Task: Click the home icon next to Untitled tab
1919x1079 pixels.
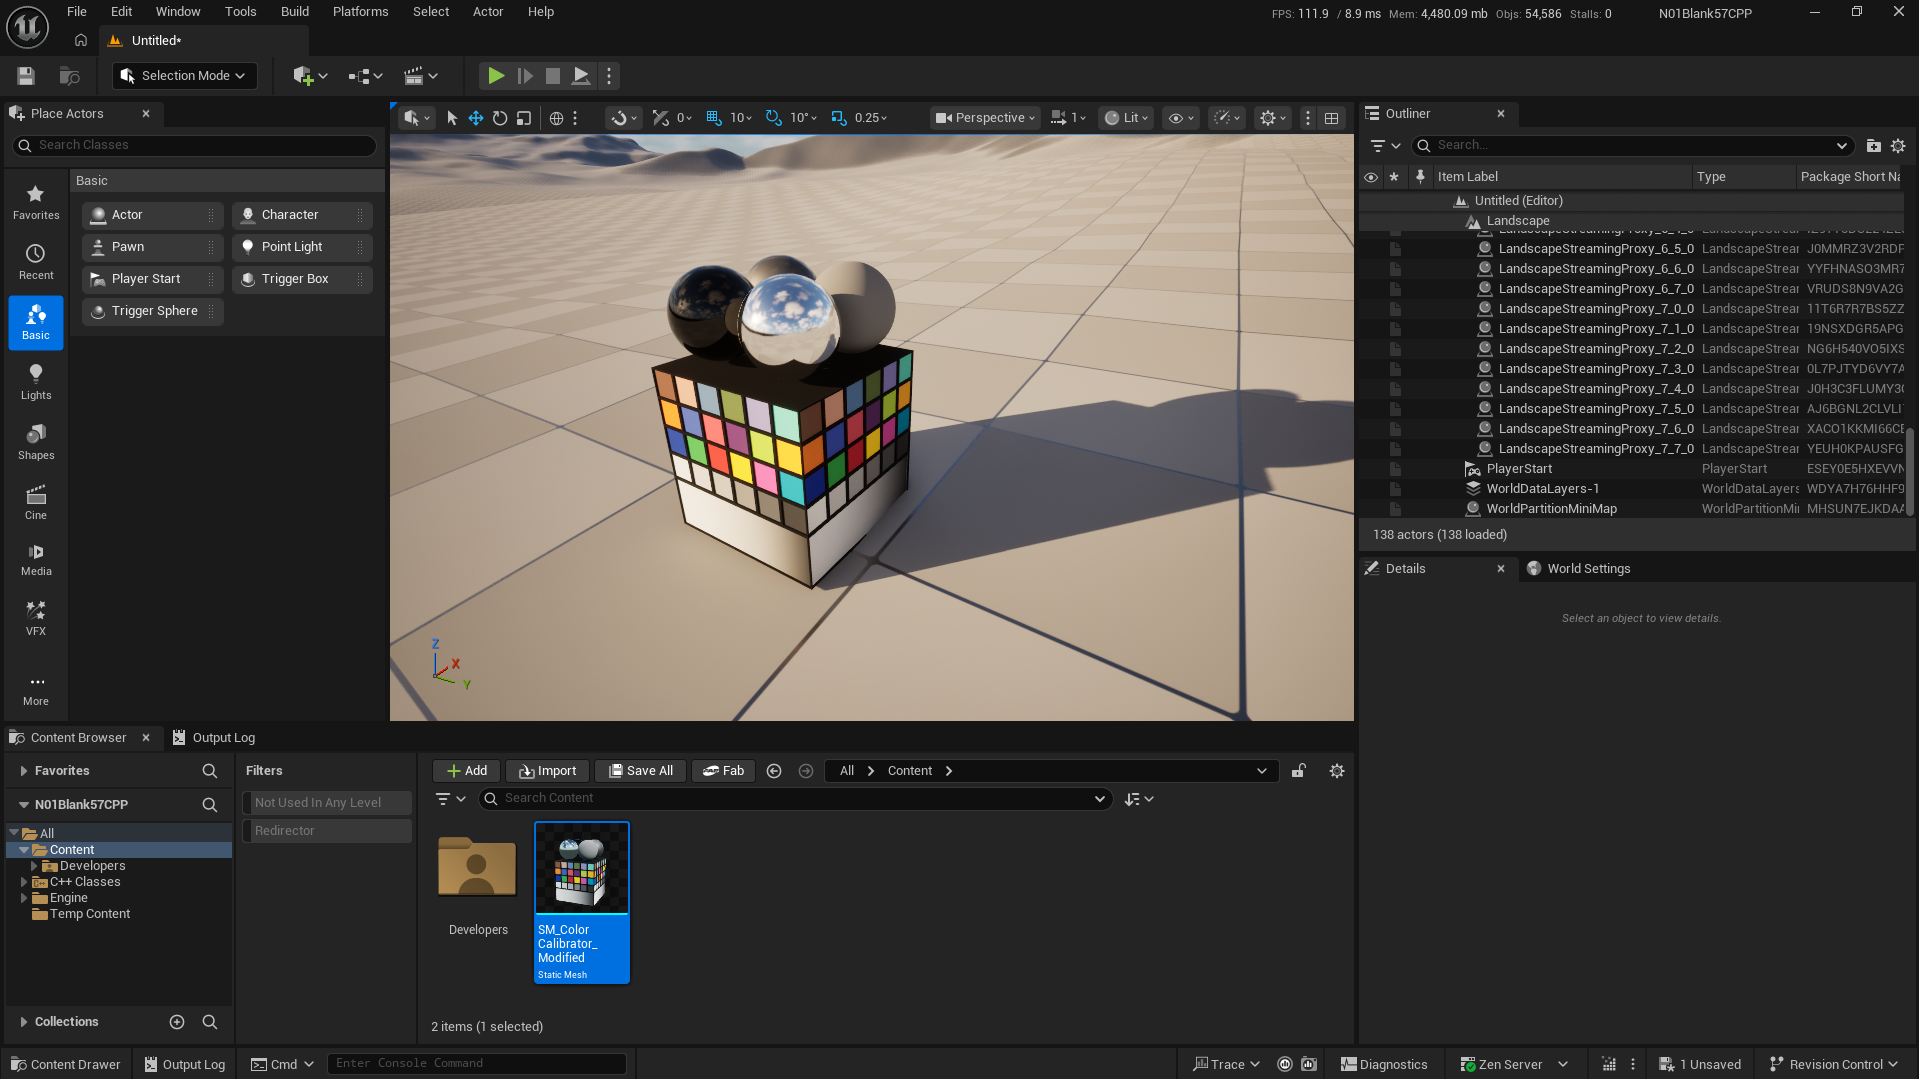Action: tap(81, 41)
